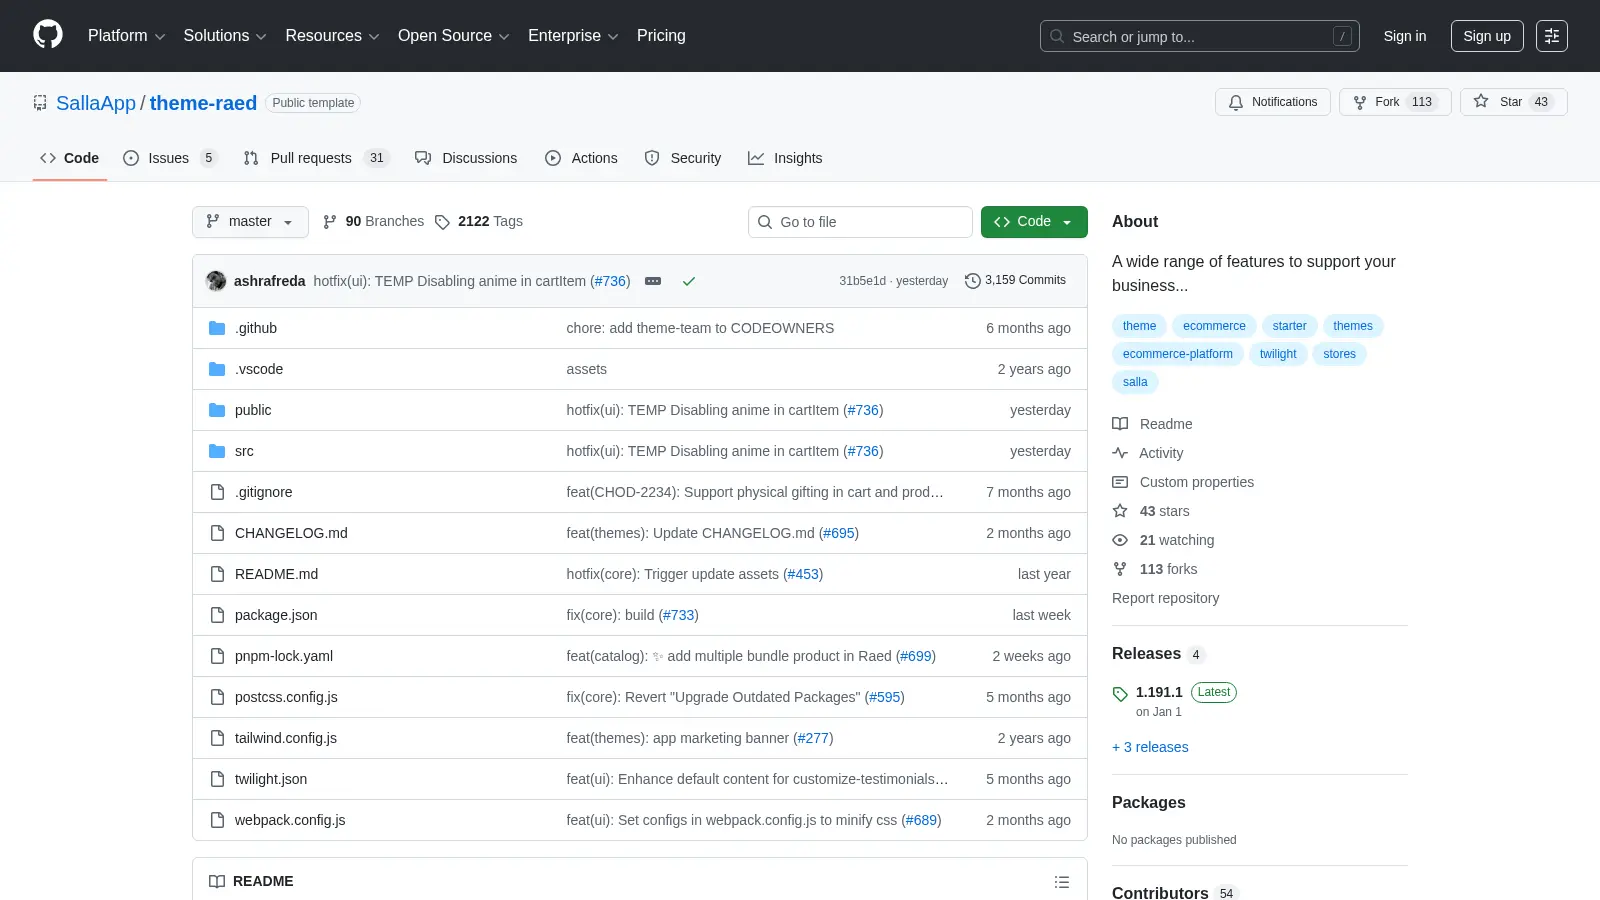This screenshot has width=1600, height=900.
Task: Click the twilight.json file icon
Action: coord(217,779)
